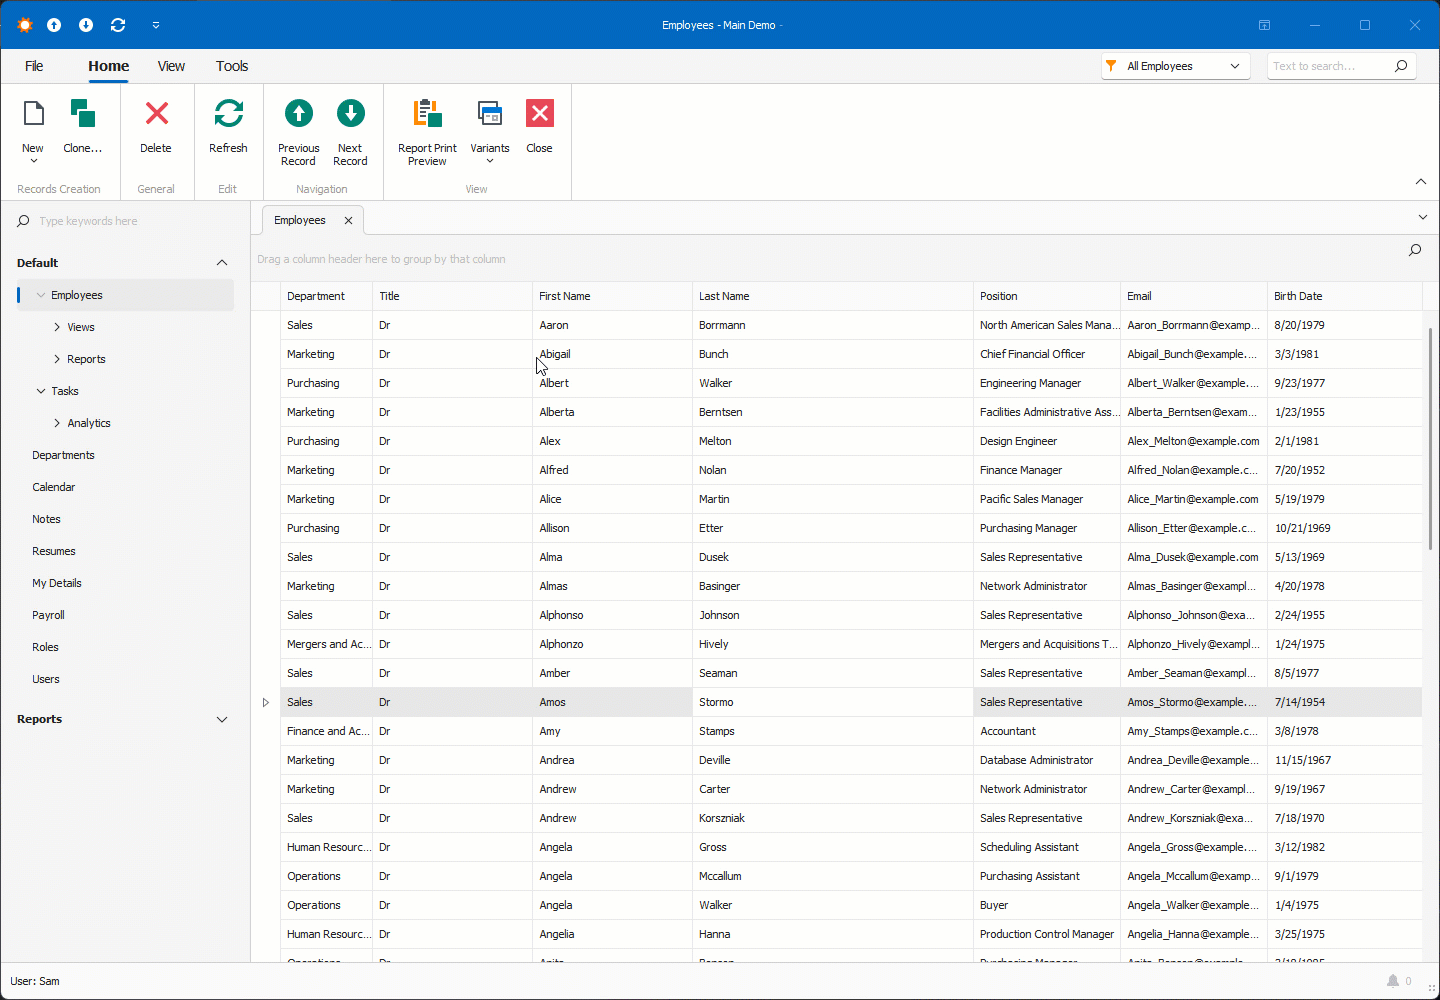The image size is (1440, 1000).
Task: Open Report Print Preview
Action: (x=427, y=113)
